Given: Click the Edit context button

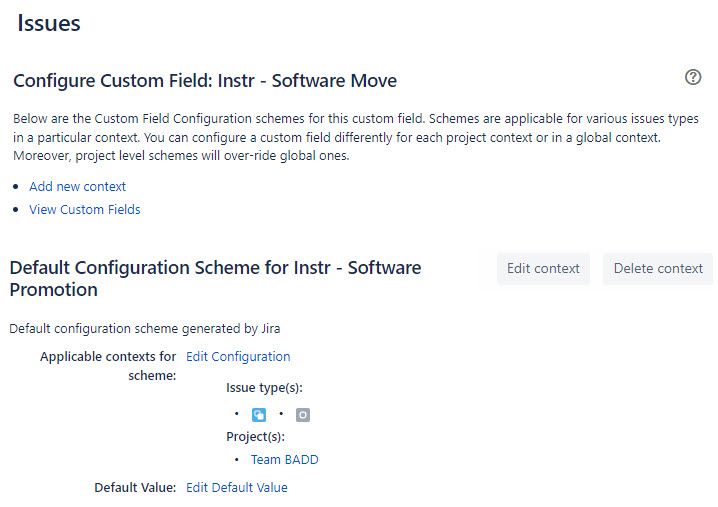Looking at the screenshot, I should 543,268.
